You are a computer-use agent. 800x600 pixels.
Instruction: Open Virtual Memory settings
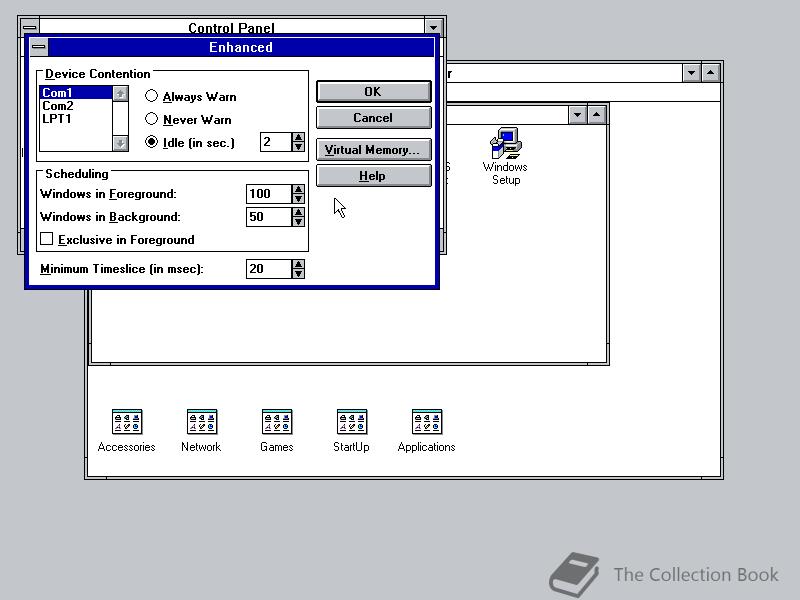(373, 150)
